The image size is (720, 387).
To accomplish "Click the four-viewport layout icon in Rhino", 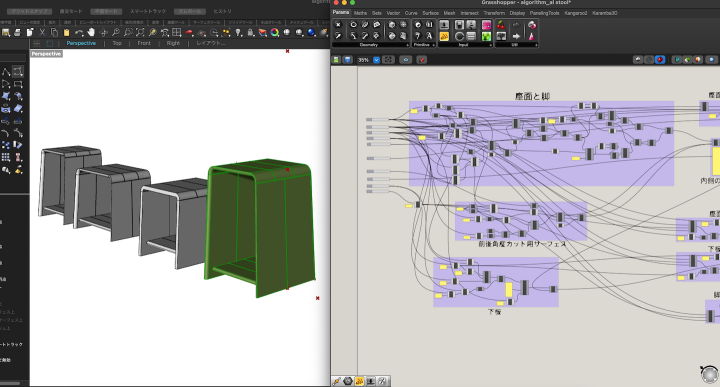I will click(x=176, y=32).
